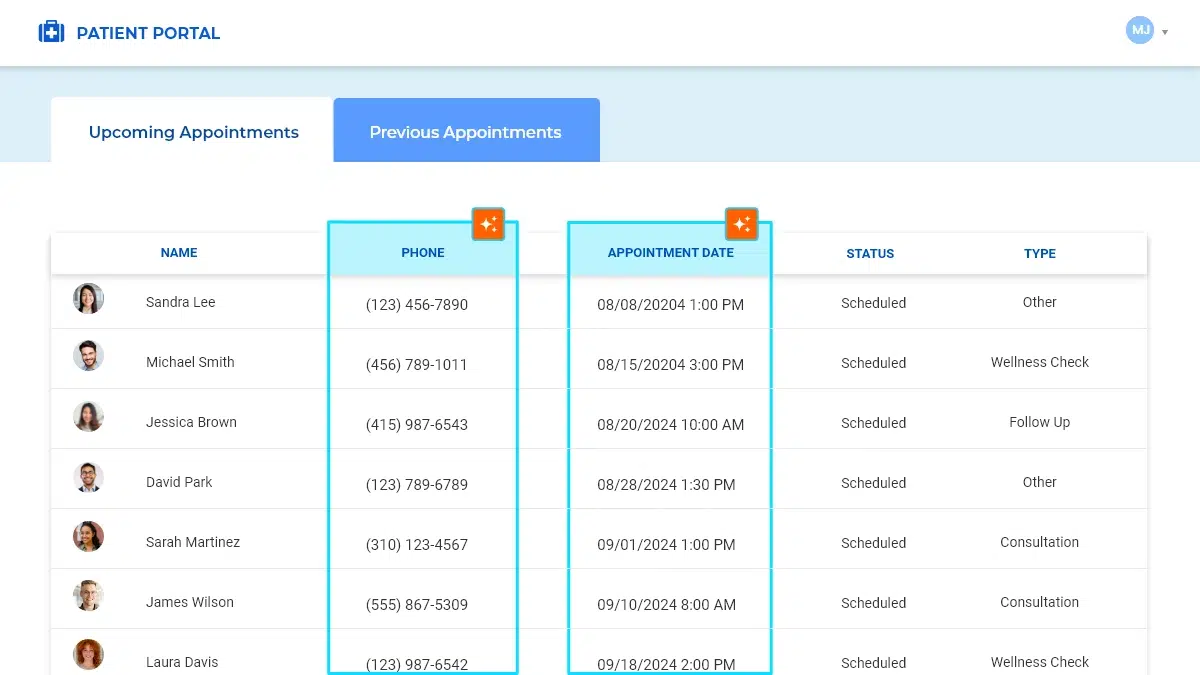The height and width of the screenshot is (675, 1200).
Task: Sort by the Name column header
Action: [x=179, y=253]
